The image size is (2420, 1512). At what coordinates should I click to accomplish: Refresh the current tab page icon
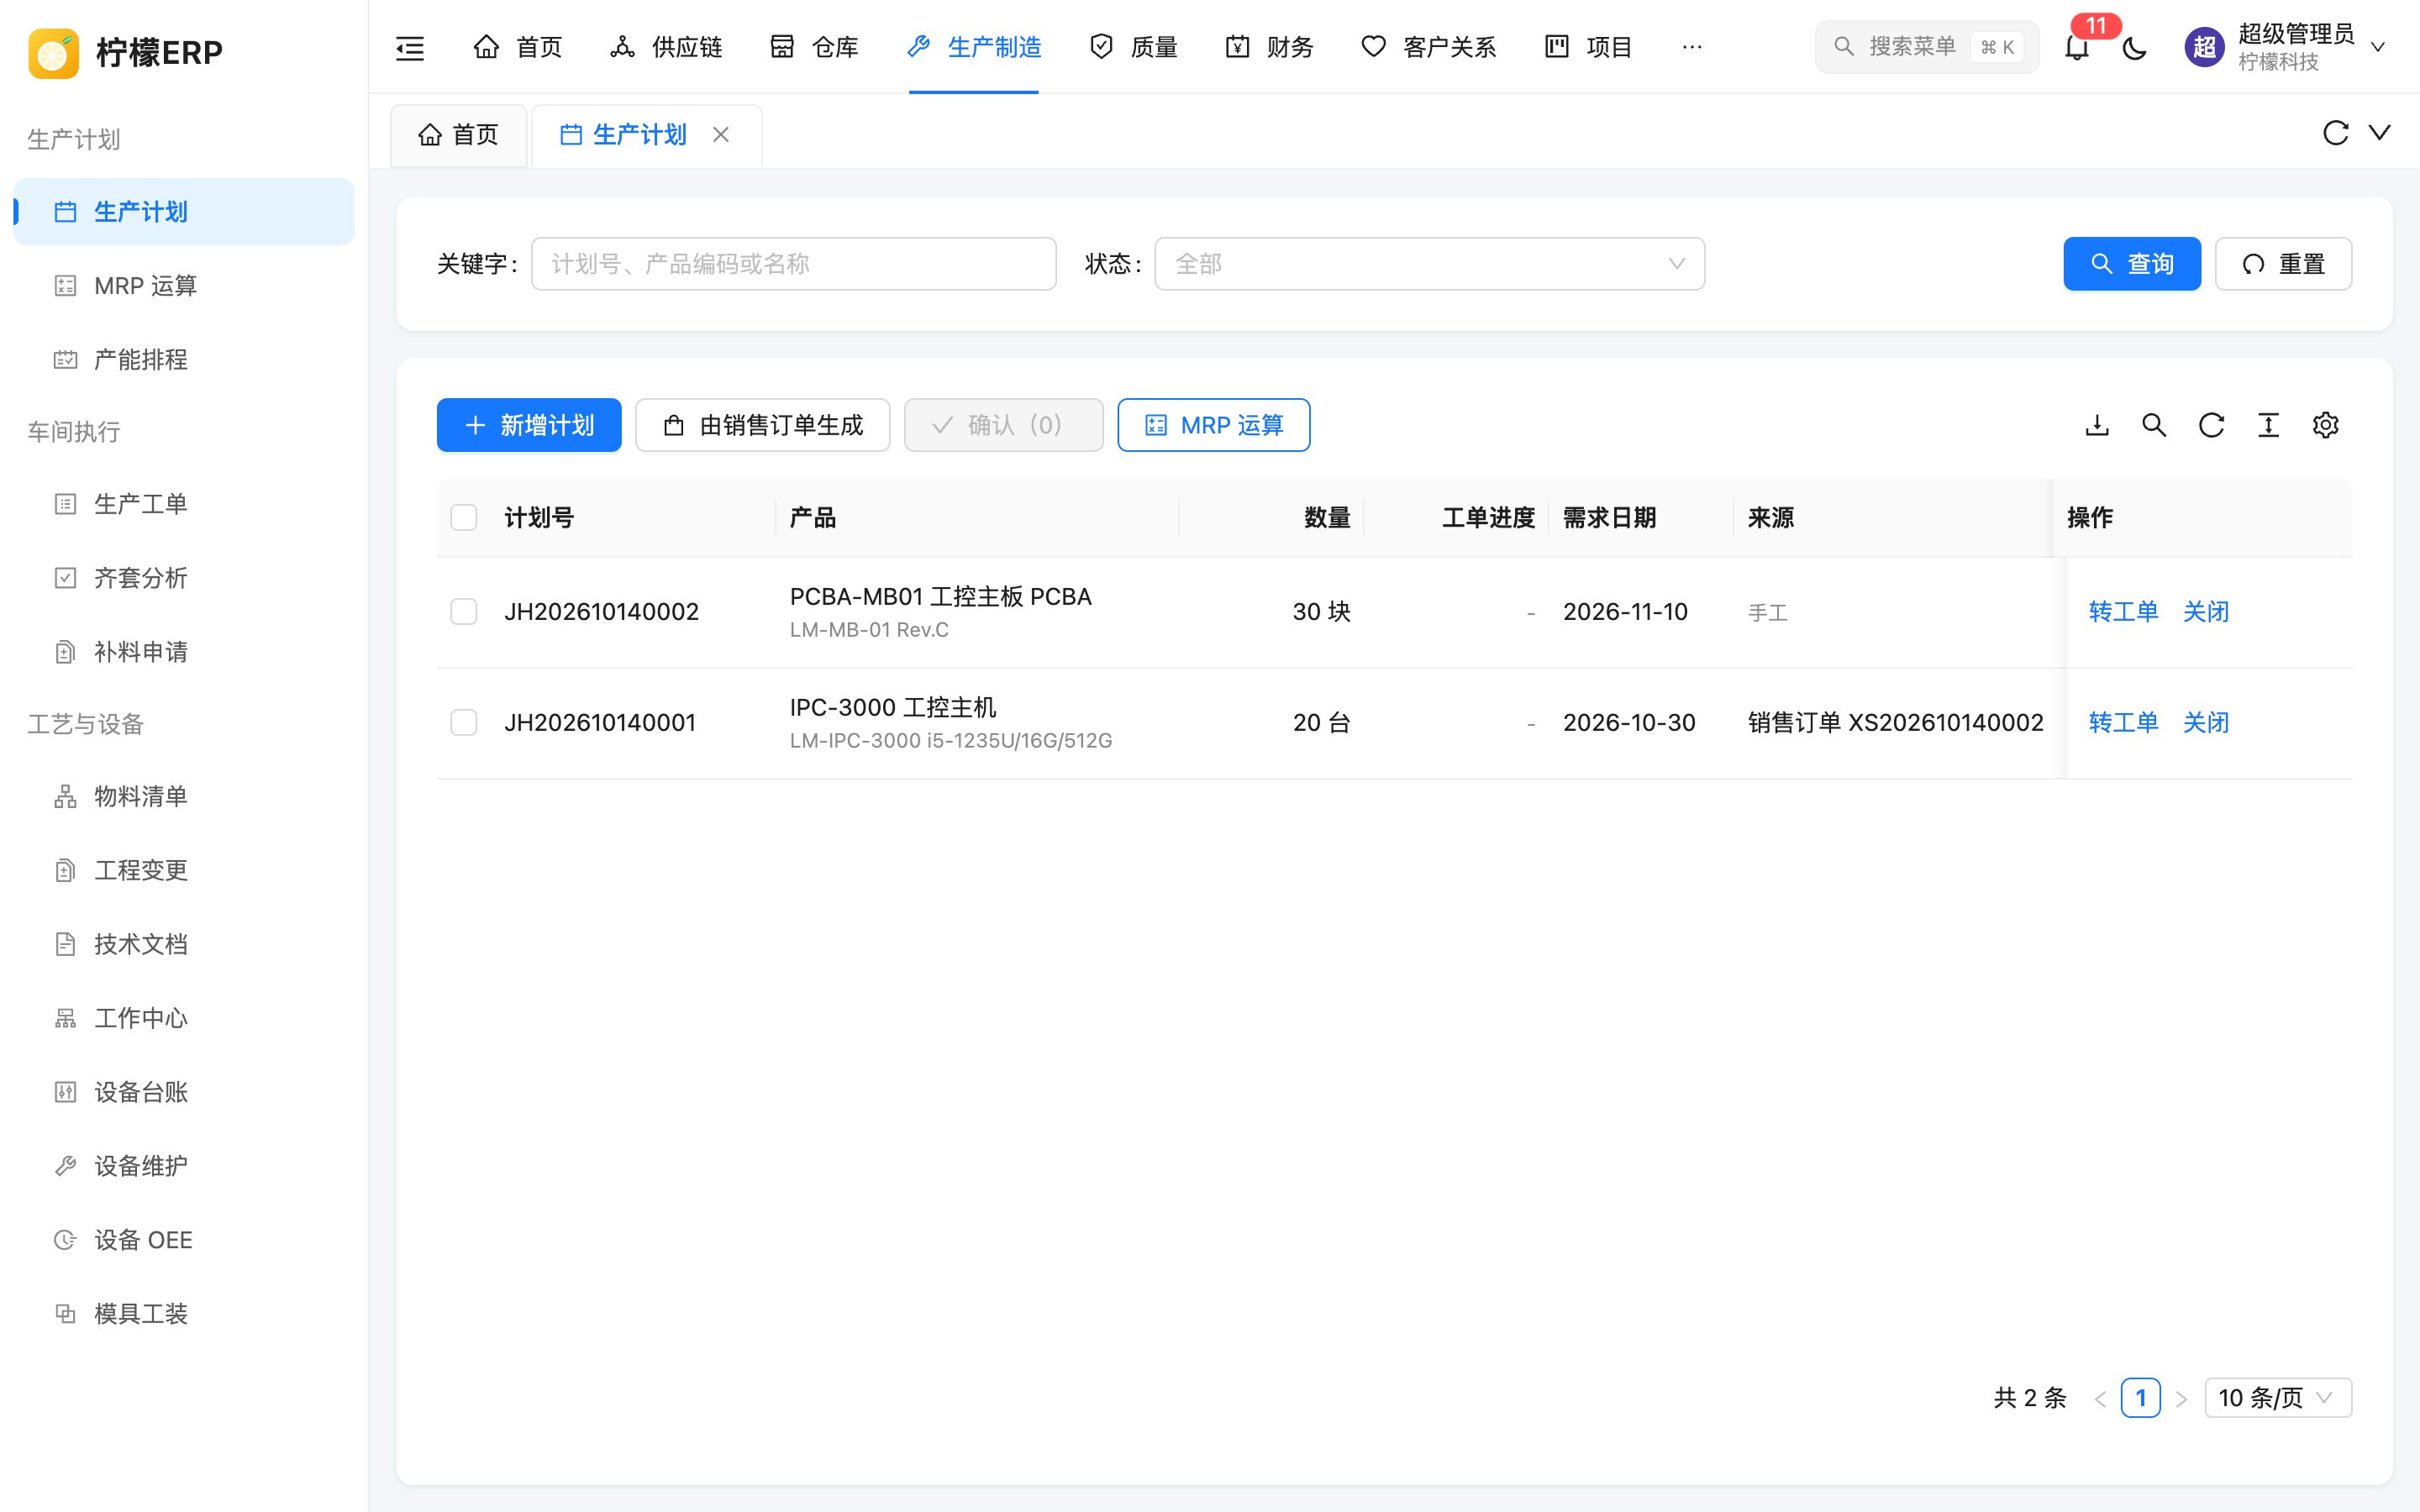(x=2335, y=133)
